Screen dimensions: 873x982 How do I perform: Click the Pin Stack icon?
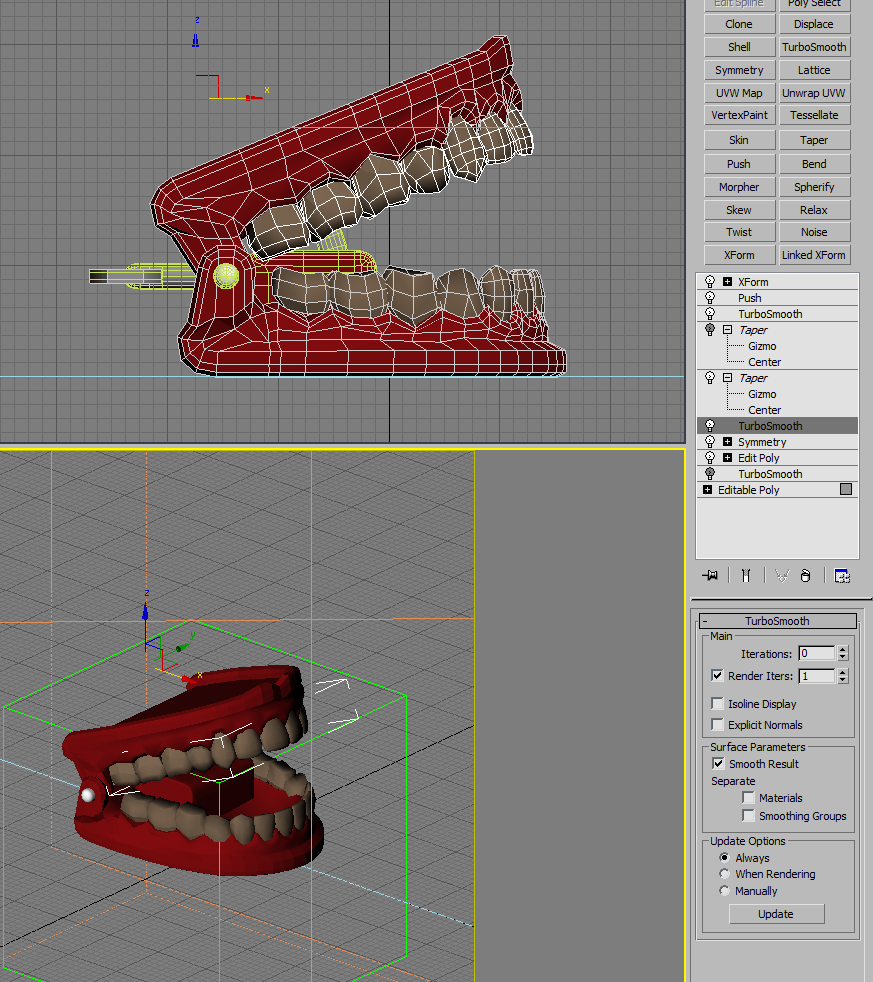(710, 576)
